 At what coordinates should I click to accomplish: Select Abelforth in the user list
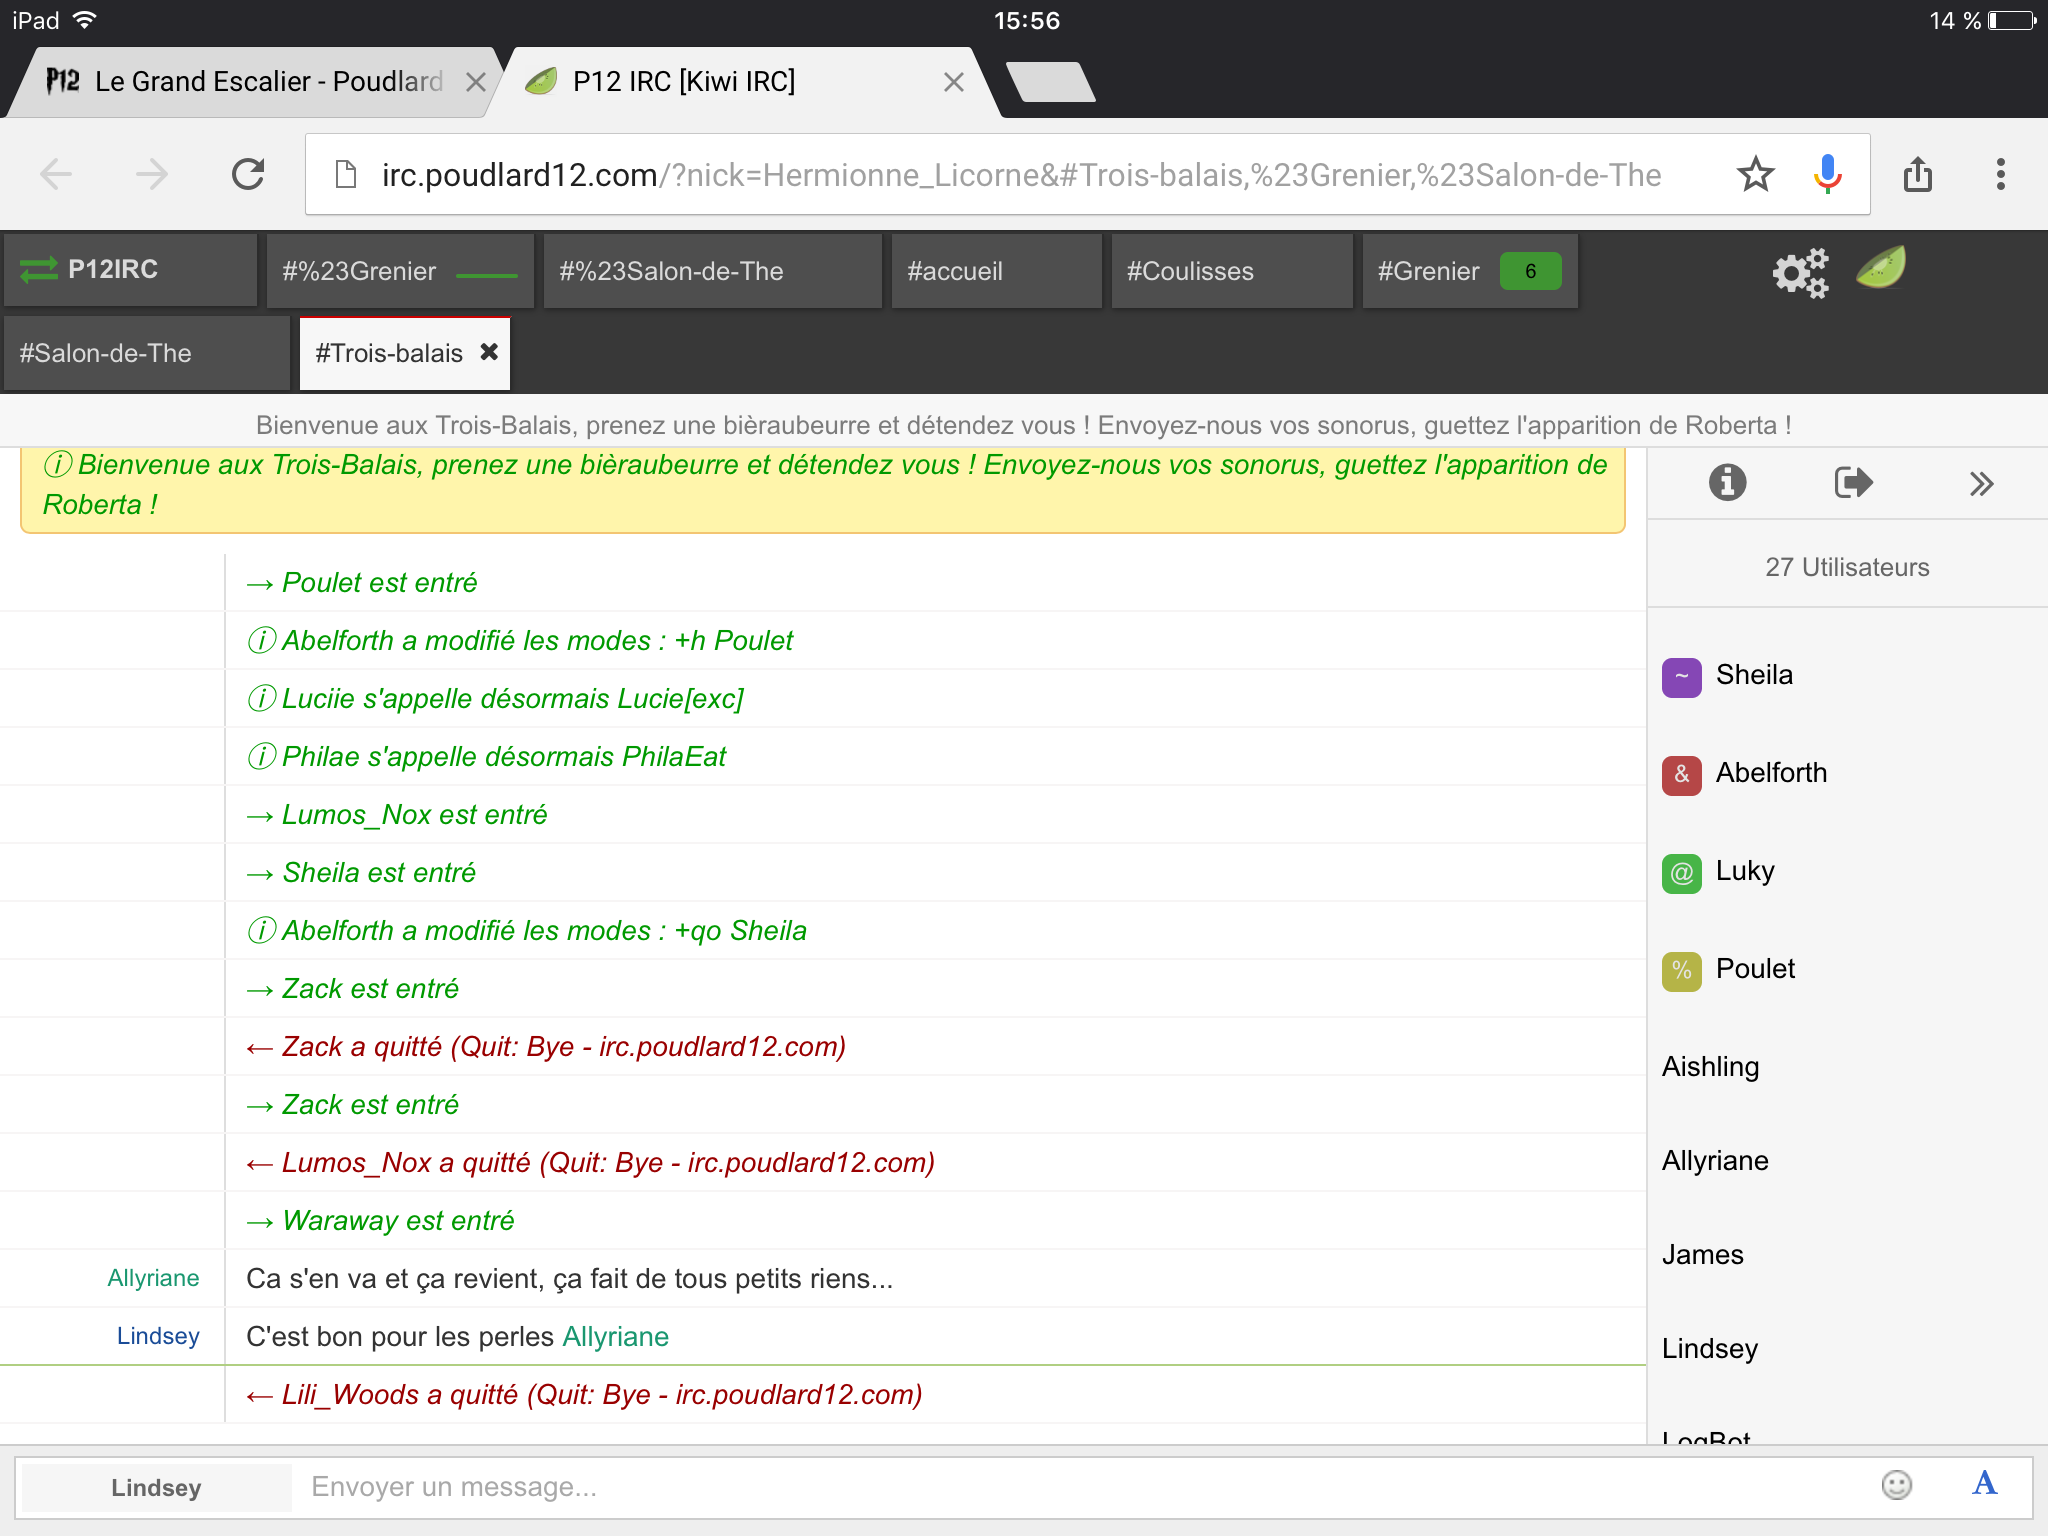(1770, 773)
